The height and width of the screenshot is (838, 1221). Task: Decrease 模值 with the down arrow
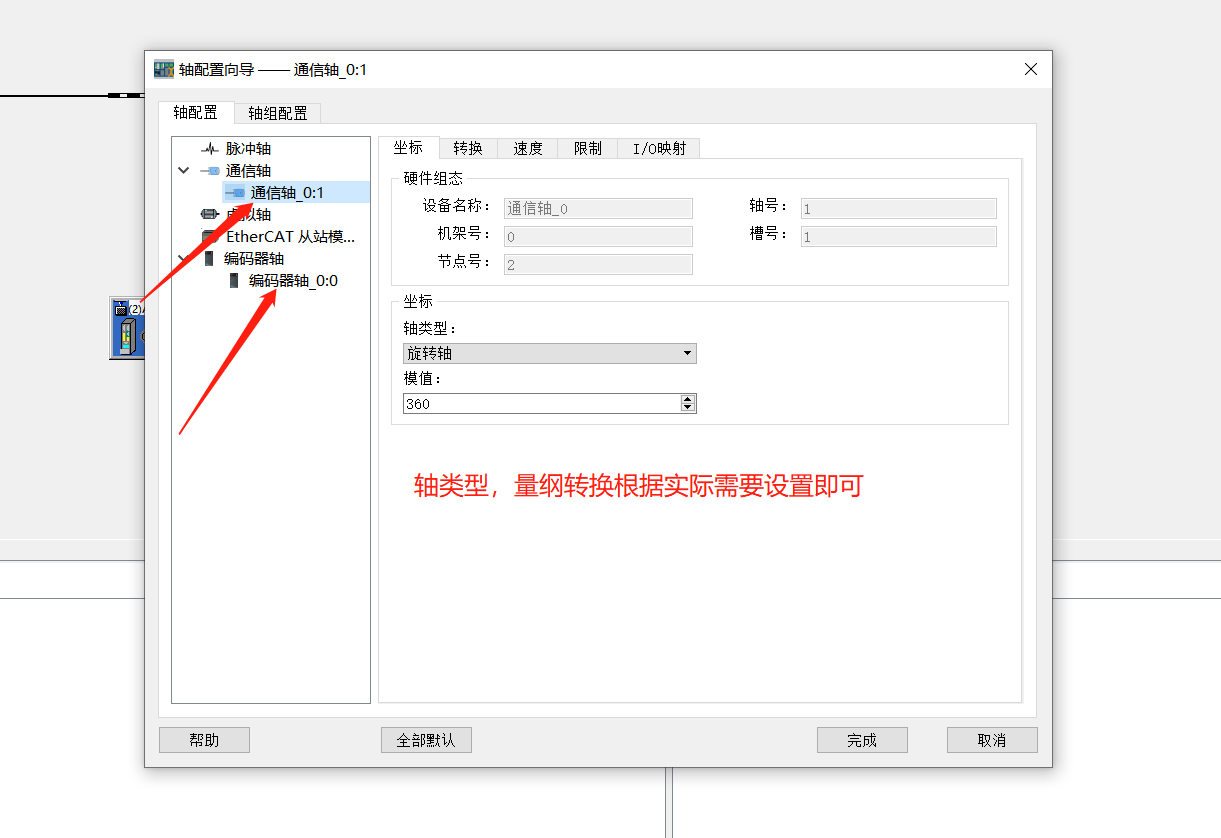point(688,408)
